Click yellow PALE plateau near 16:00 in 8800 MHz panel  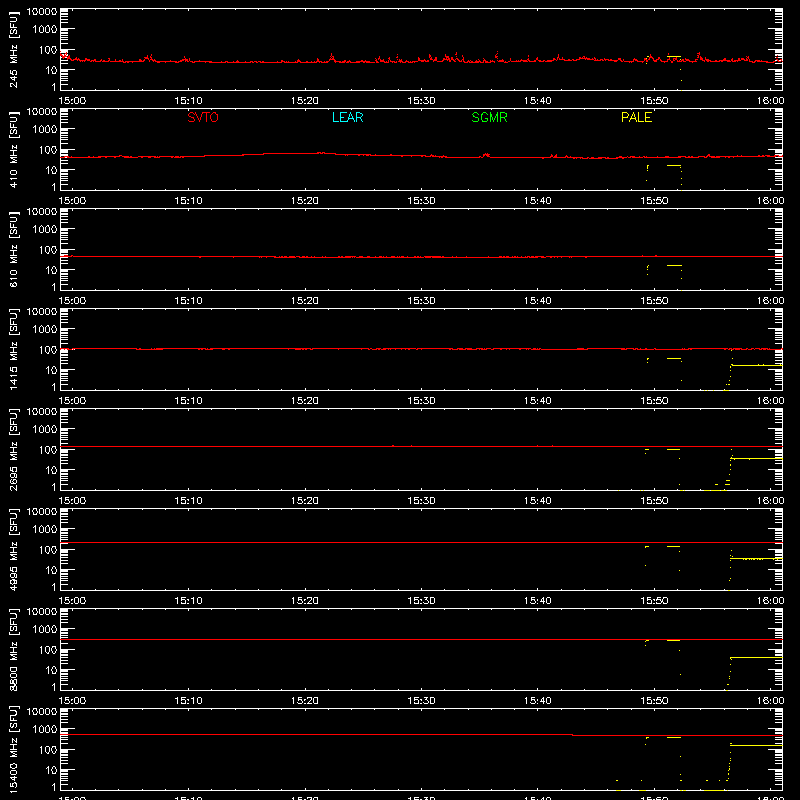pyautogui.click(x=756, y=657)
